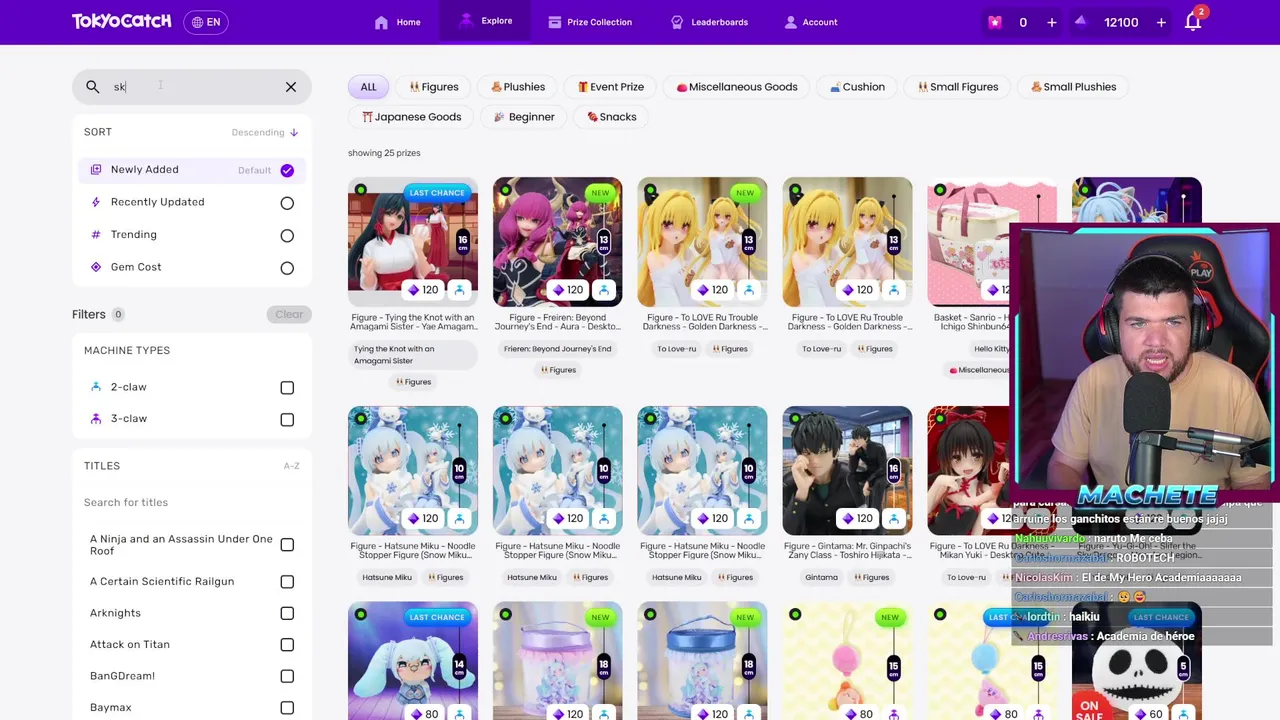1280x720 pixels.
Task: Open the Explore tab
Action: (485, 21)
